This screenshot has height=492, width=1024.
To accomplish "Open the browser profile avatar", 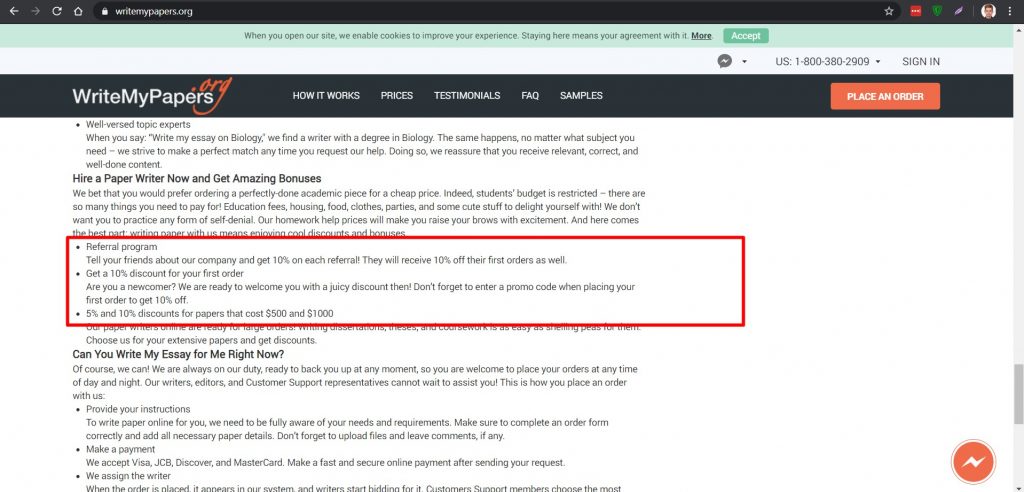I will tap(988, 11).
